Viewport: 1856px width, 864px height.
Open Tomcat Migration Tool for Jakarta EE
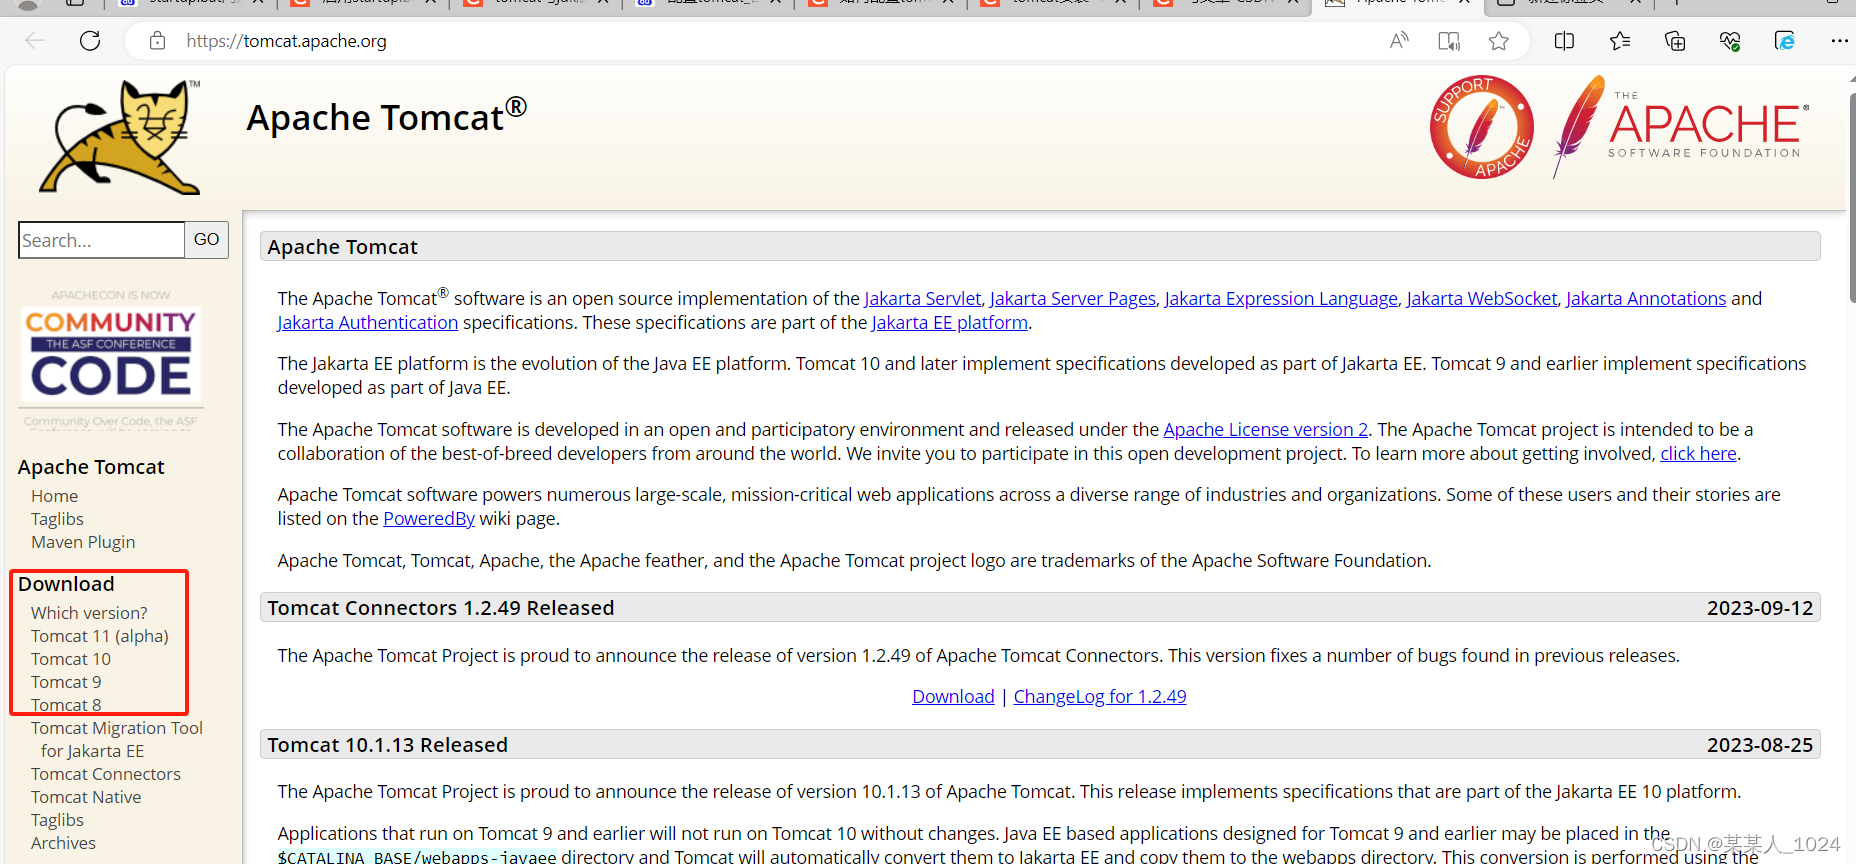(117, 740)
